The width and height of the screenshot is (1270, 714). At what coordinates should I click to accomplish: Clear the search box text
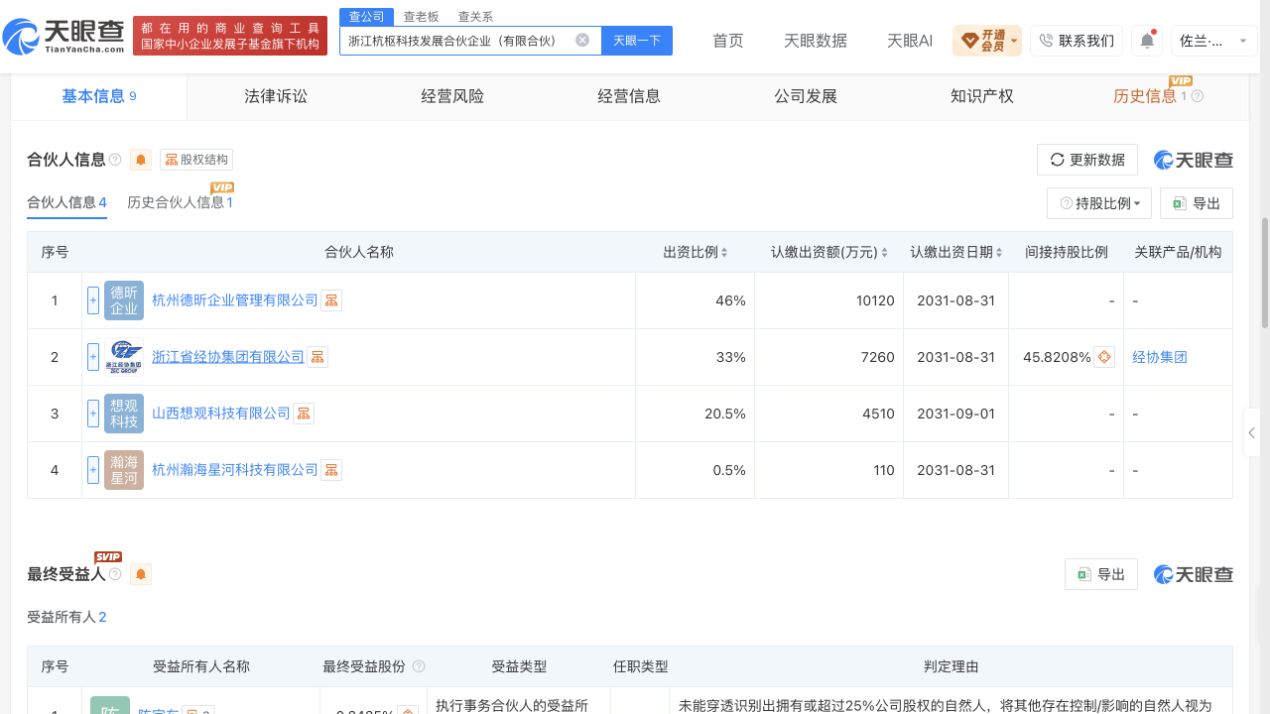point(582,41)
